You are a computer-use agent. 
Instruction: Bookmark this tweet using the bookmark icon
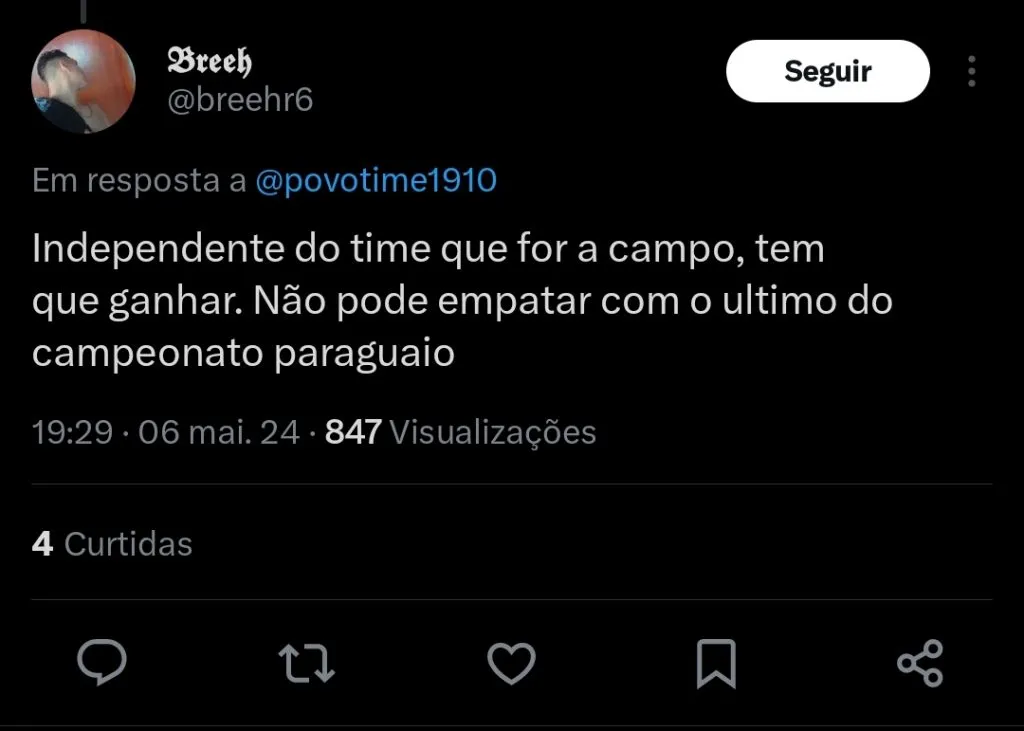point(715,664)
